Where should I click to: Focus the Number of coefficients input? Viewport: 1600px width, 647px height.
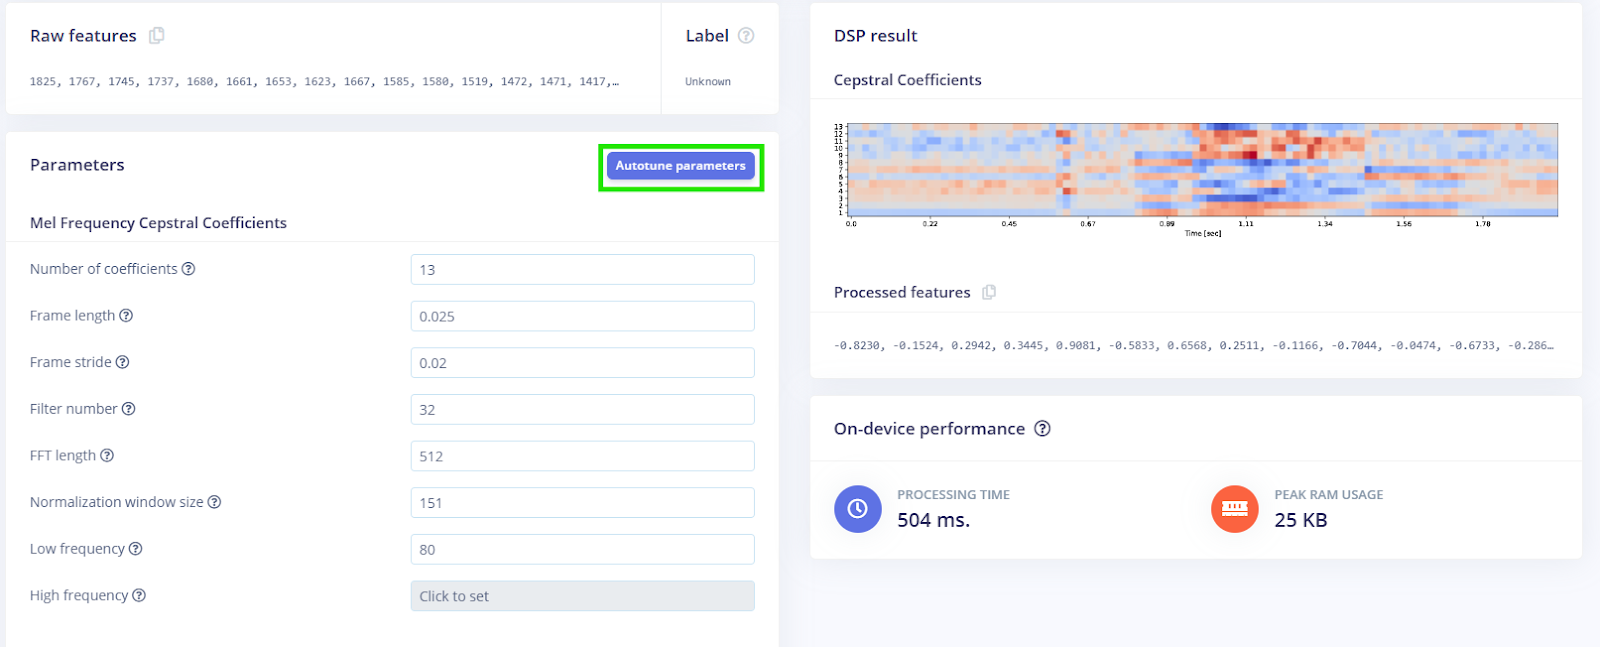point(582,270)
